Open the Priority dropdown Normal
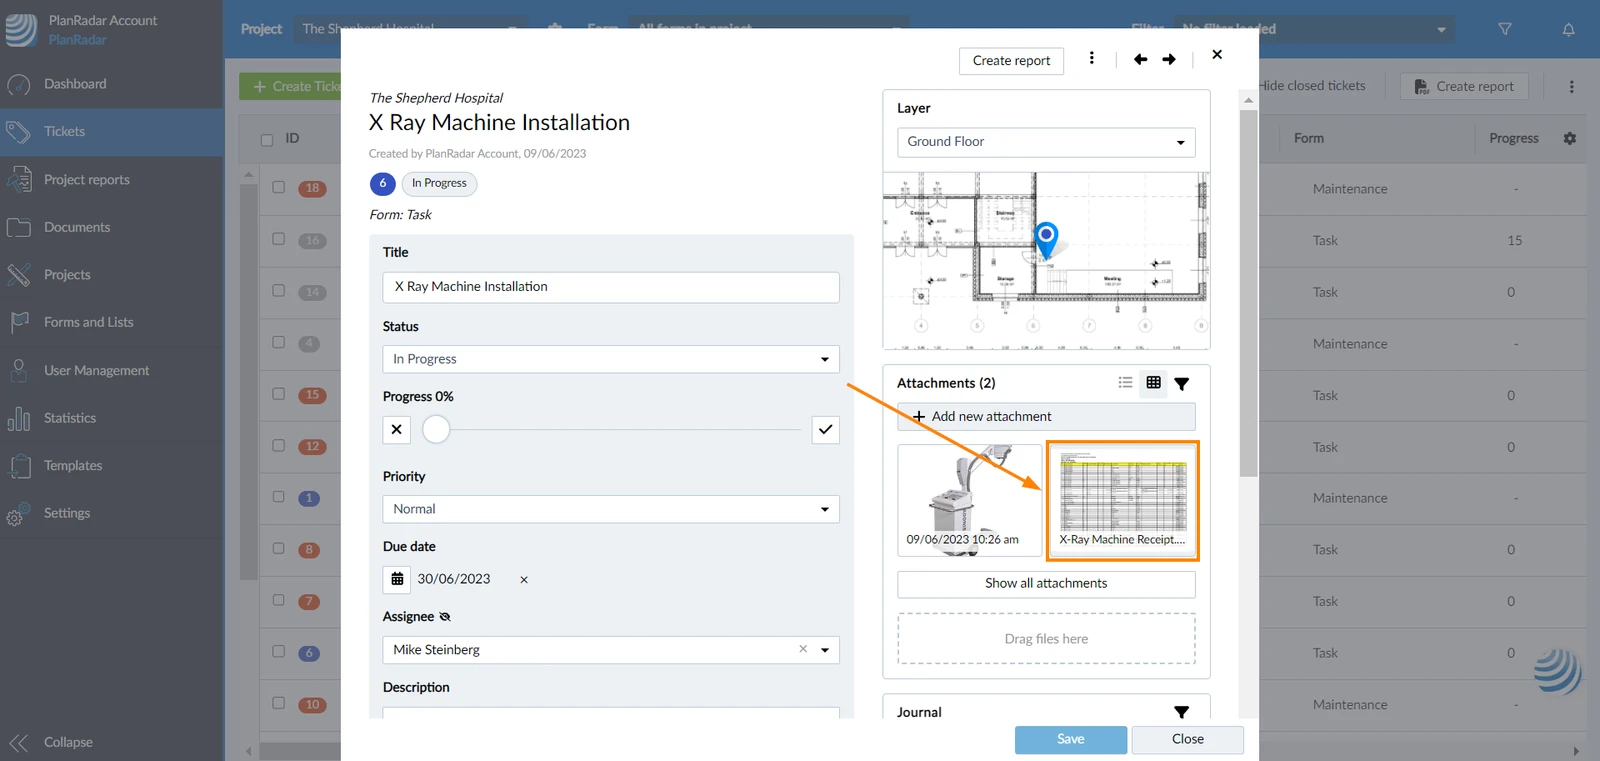 (x=611, y=509)
